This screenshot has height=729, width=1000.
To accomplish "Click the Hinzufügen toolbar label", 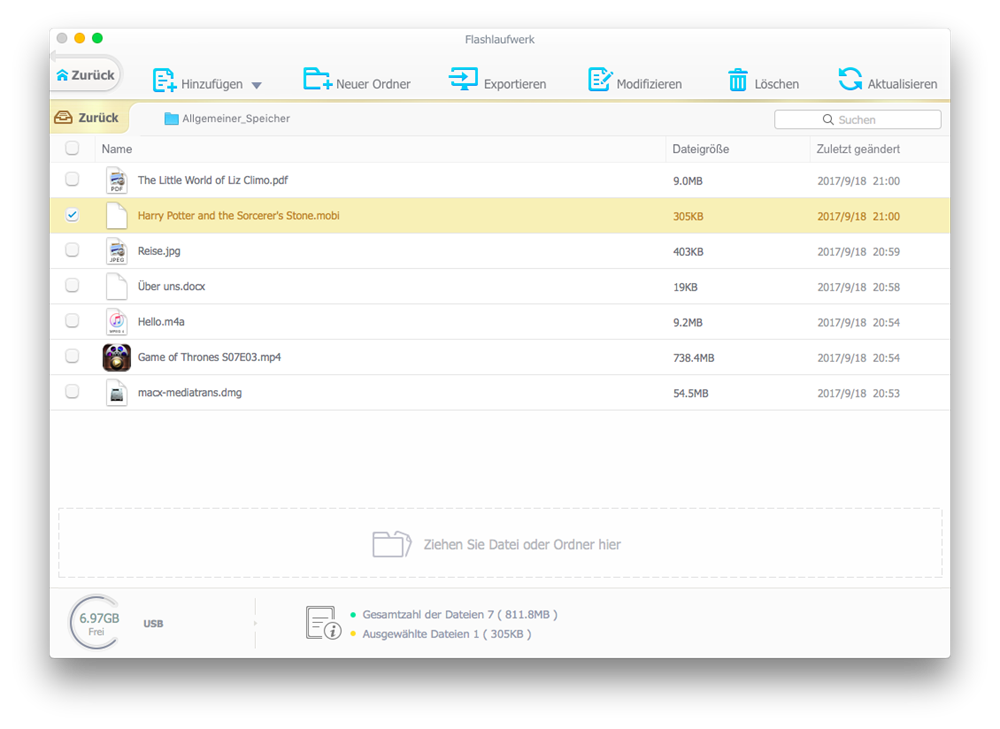I will point(212,84).
